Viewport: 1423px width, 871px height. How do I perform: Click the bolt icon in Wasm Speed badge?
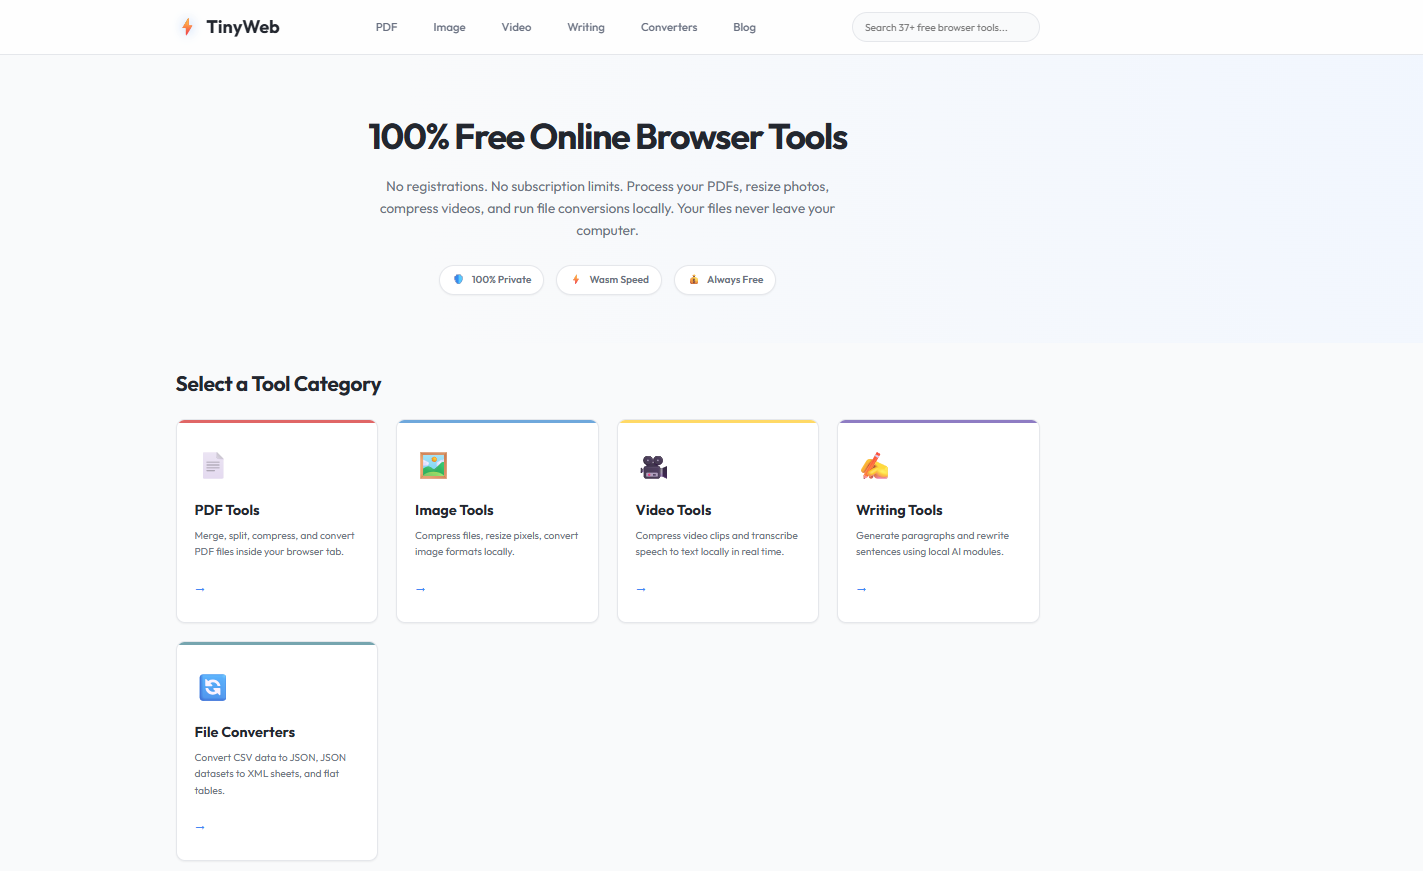576,280
